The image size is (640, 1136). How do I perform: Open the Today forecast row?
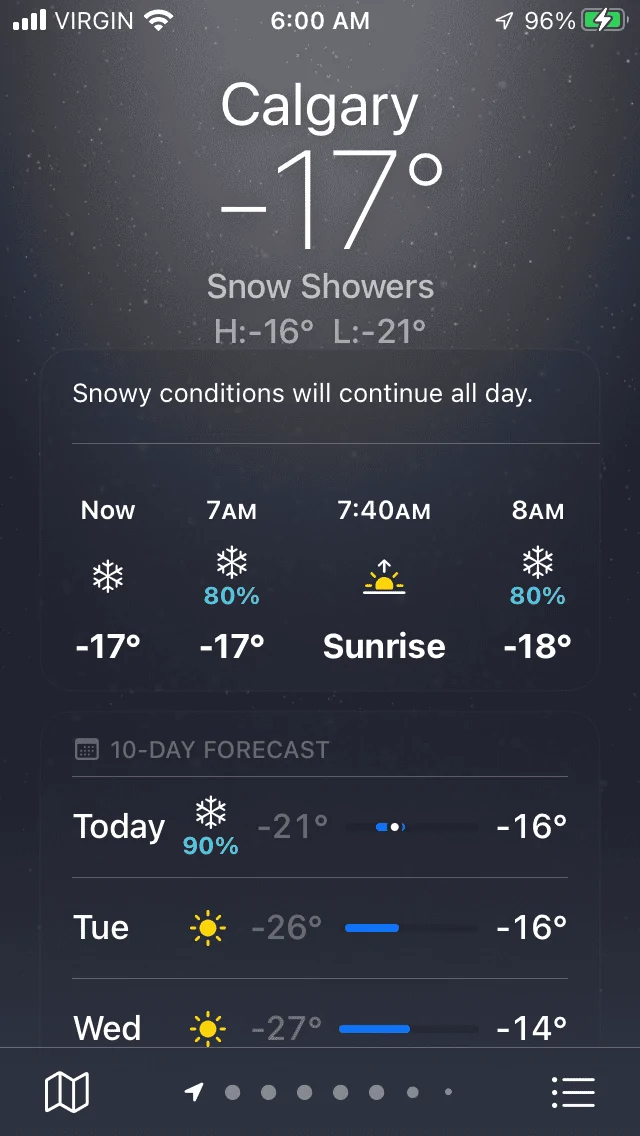tap(320, 827)
